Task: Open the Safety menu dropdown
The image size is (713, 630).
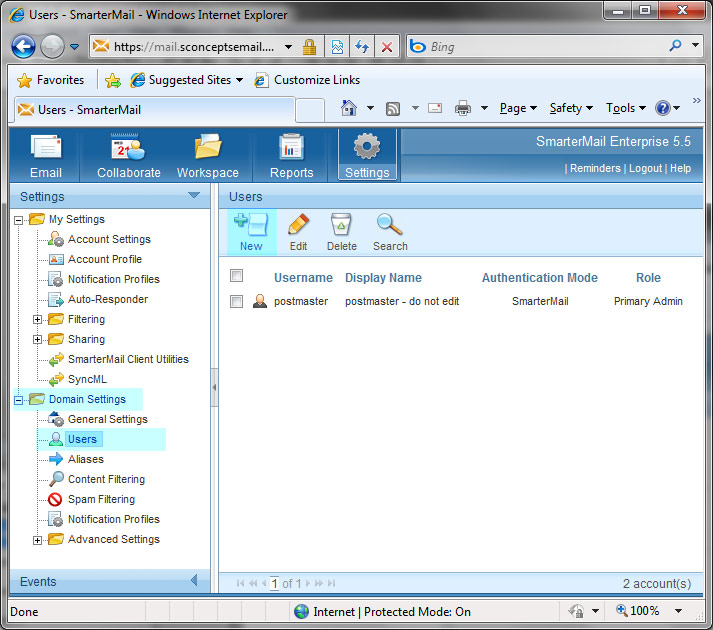Action: coord(571,108)
